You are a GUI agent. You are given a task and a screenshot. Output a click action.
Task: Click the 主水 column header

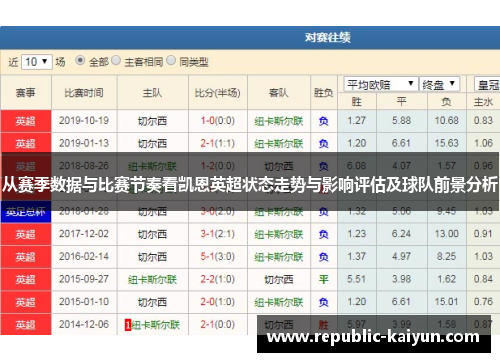click(x=484, y=102)
